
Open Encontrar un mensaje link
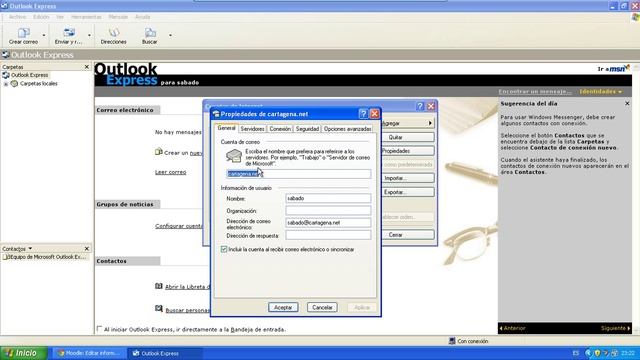[x=535, y=91]
